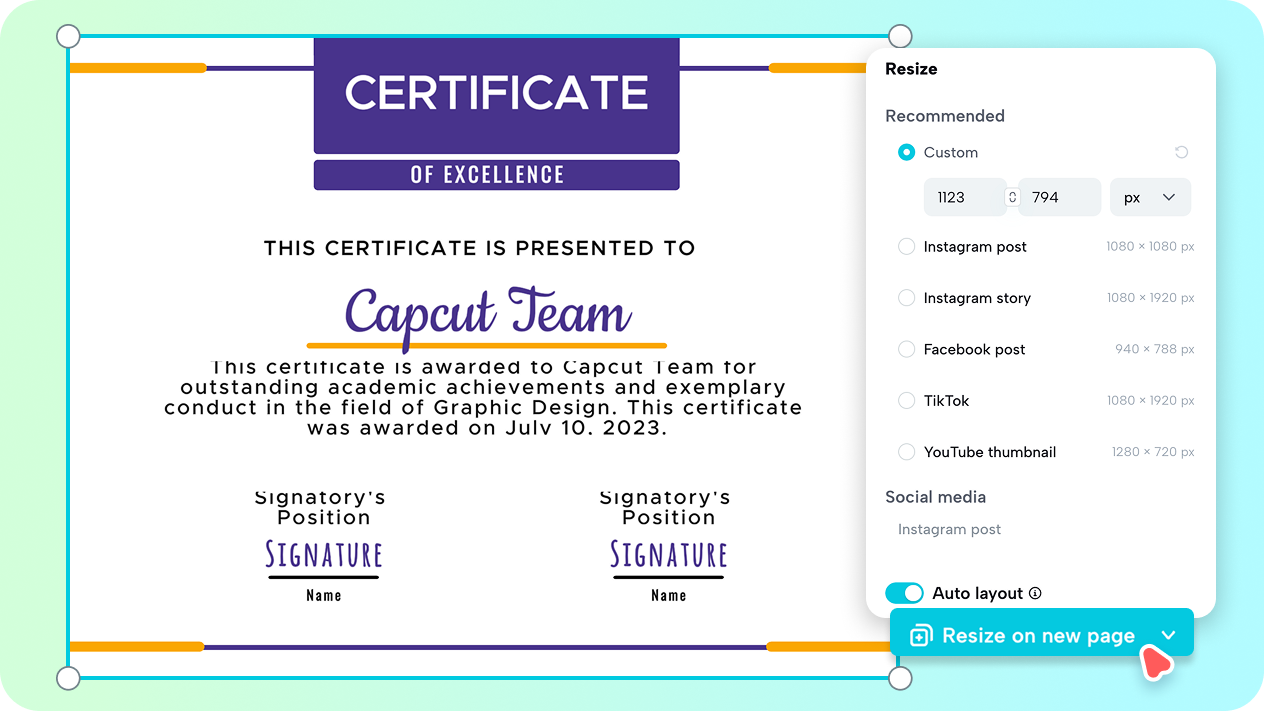
Task: Open the px unit dropdown
Action: pos(1150,197)
